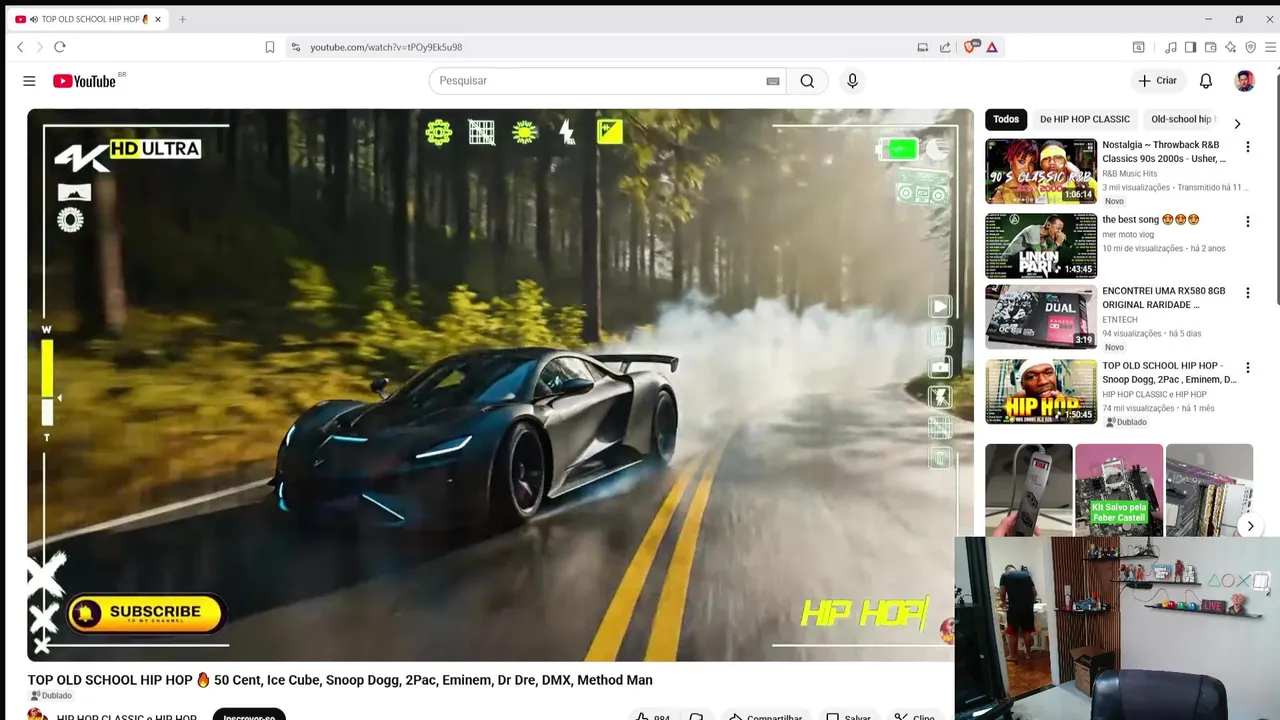Open ETNTECH channel link
The width and height of the screenshot is (1280, 720).
click(1120, 320)
